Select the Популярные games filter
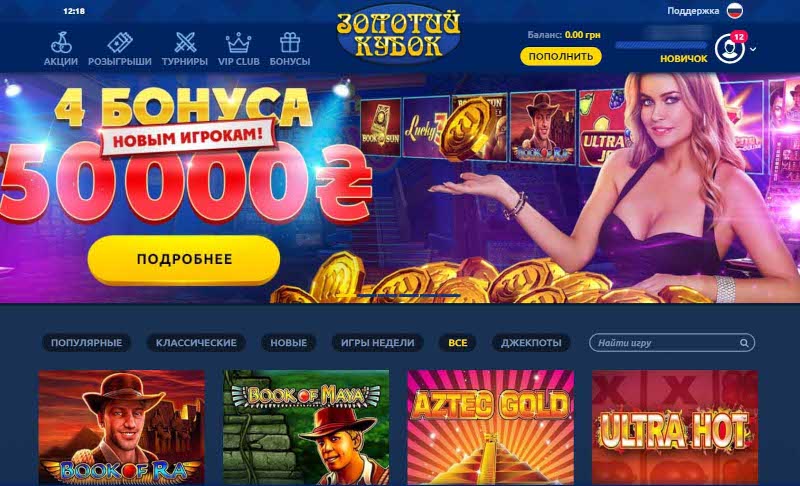 click(86, 343)
